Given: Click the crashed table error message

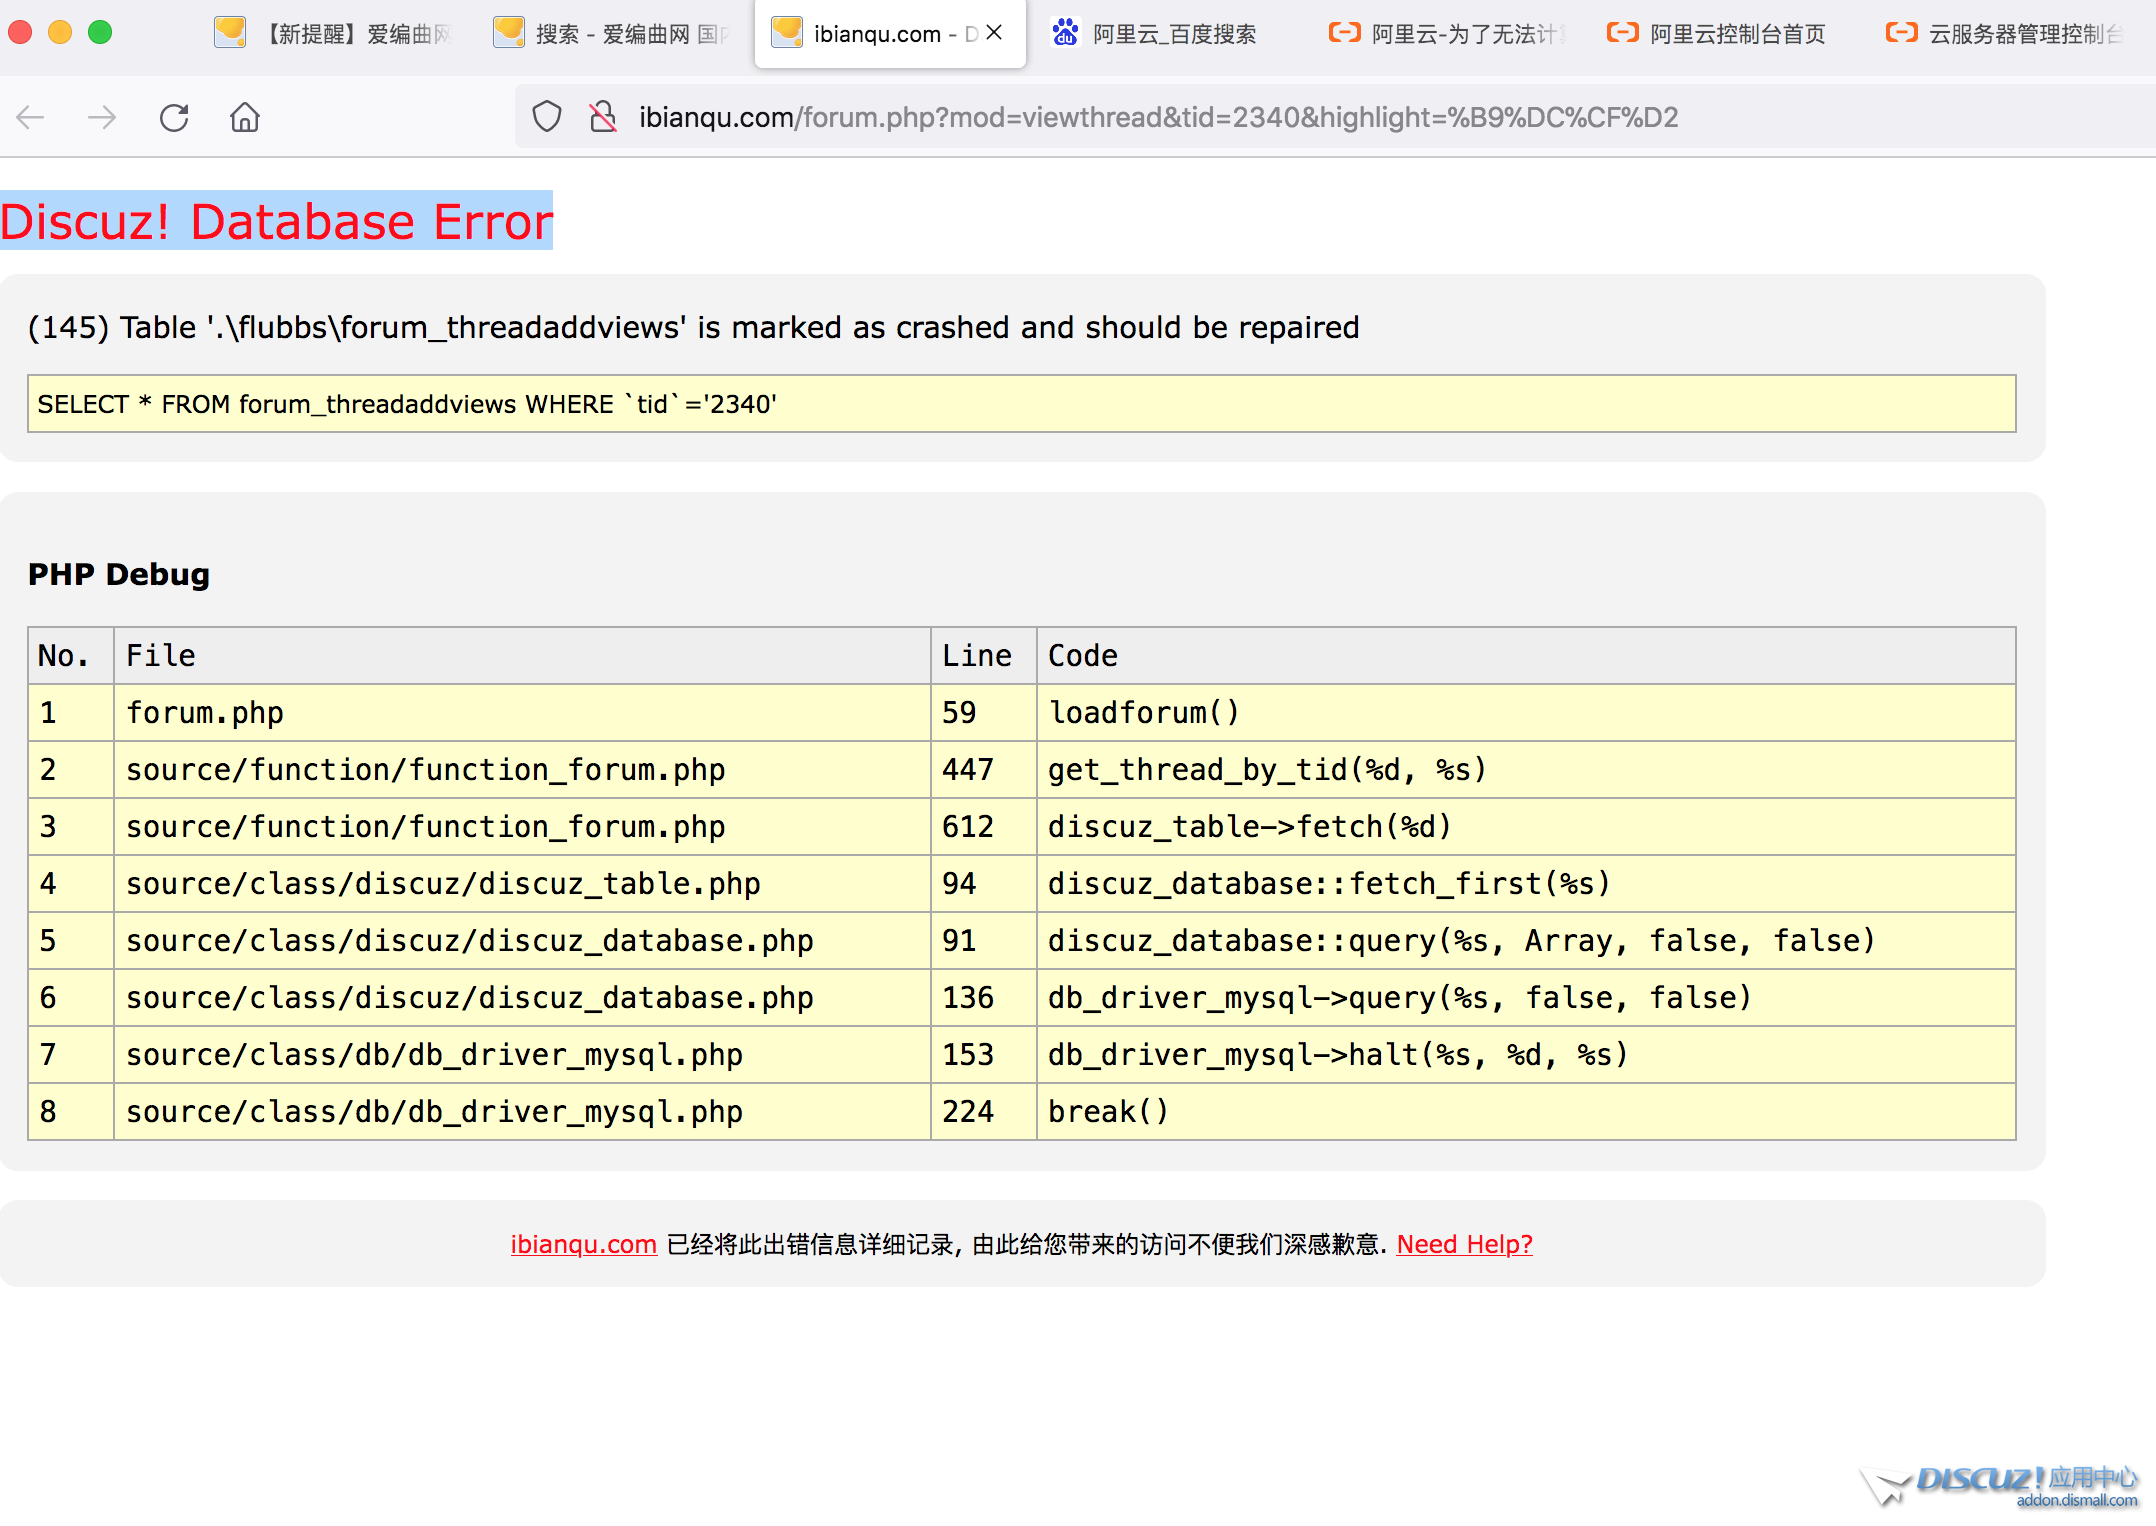Looking at the screenshot, I should click(693, 328).
